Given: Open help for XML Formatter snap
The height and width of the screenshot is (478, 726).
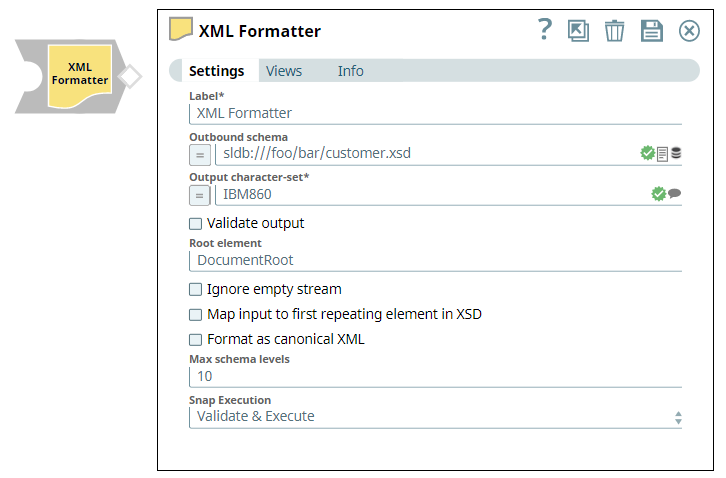Looking at the screenshot, I should (544, 30).
